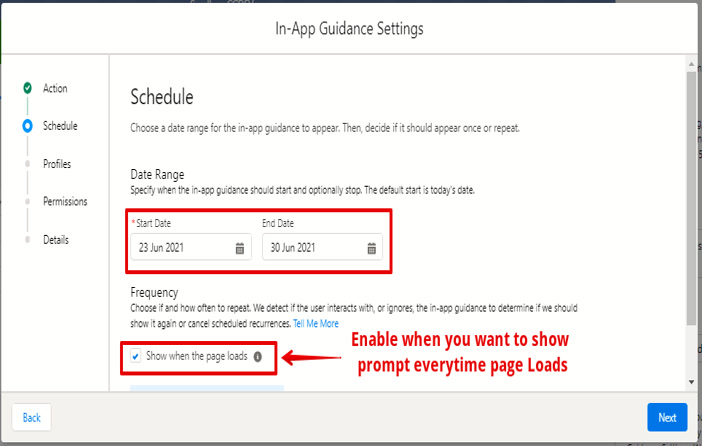
Task: Jump to the Permissions step
Action: tap(65, 202)
